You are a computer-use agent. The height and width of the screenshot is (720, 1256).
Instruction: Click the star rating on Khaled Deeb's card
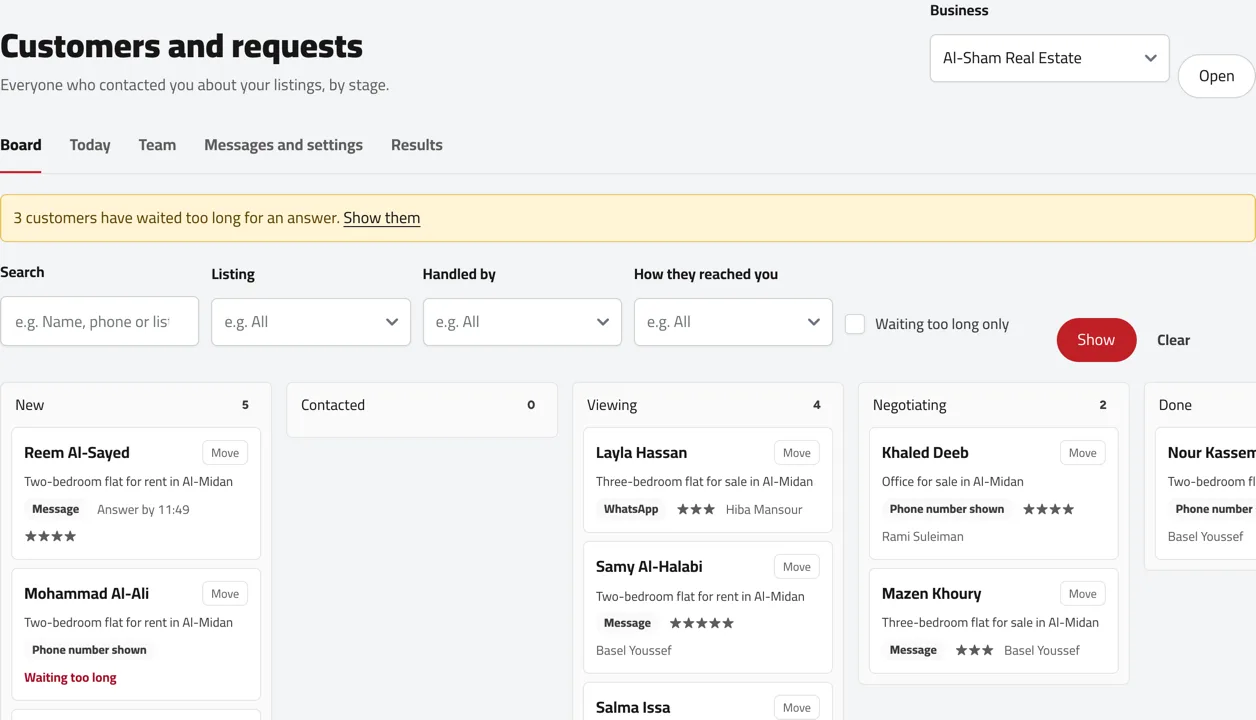click(x=1048, y=509)
